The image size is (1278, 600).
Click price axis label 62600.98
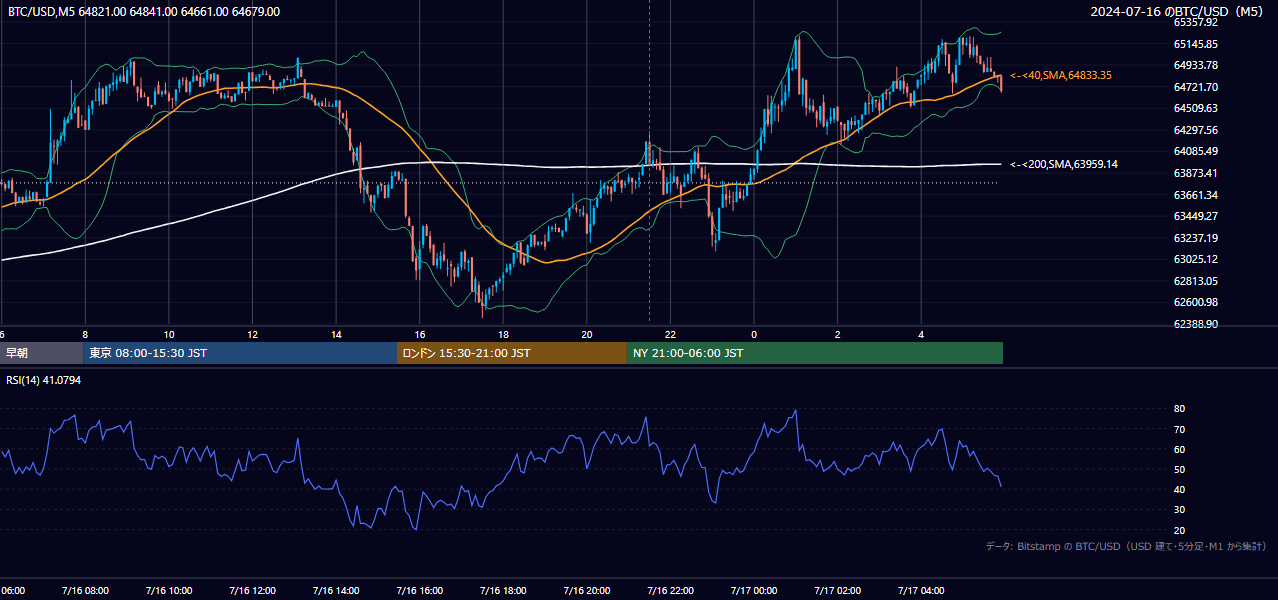click(x=1196, y=302)
